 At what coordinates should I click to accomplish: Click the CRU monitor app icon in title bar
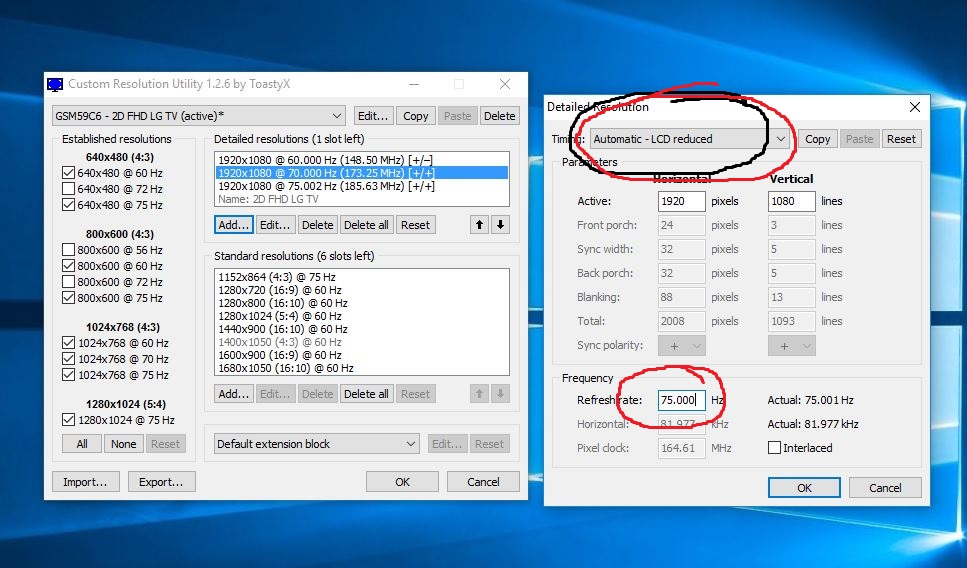[55, 84]
